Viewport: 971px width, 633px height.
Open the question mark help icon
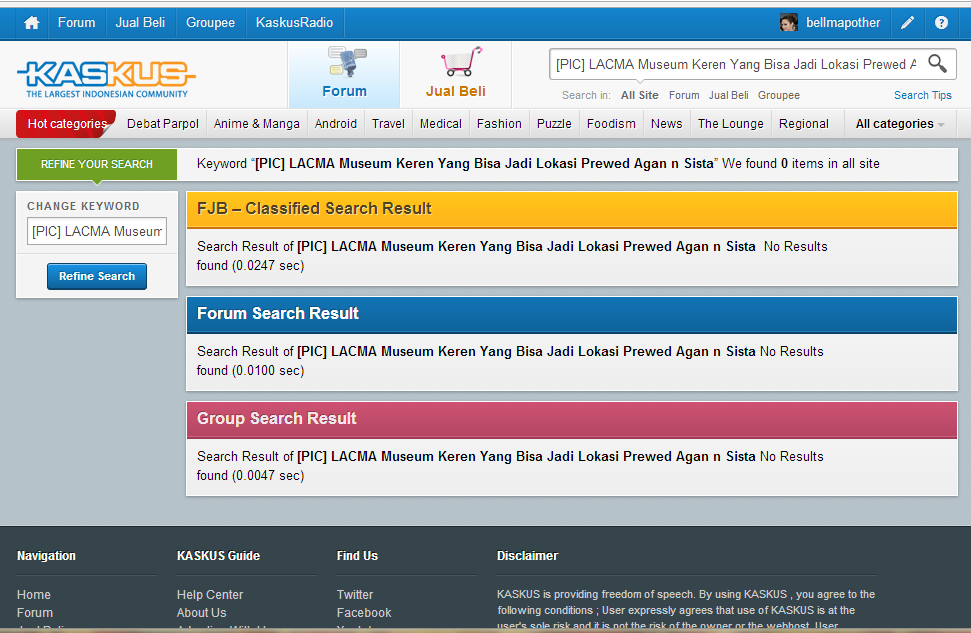click(x=941, y=23)
